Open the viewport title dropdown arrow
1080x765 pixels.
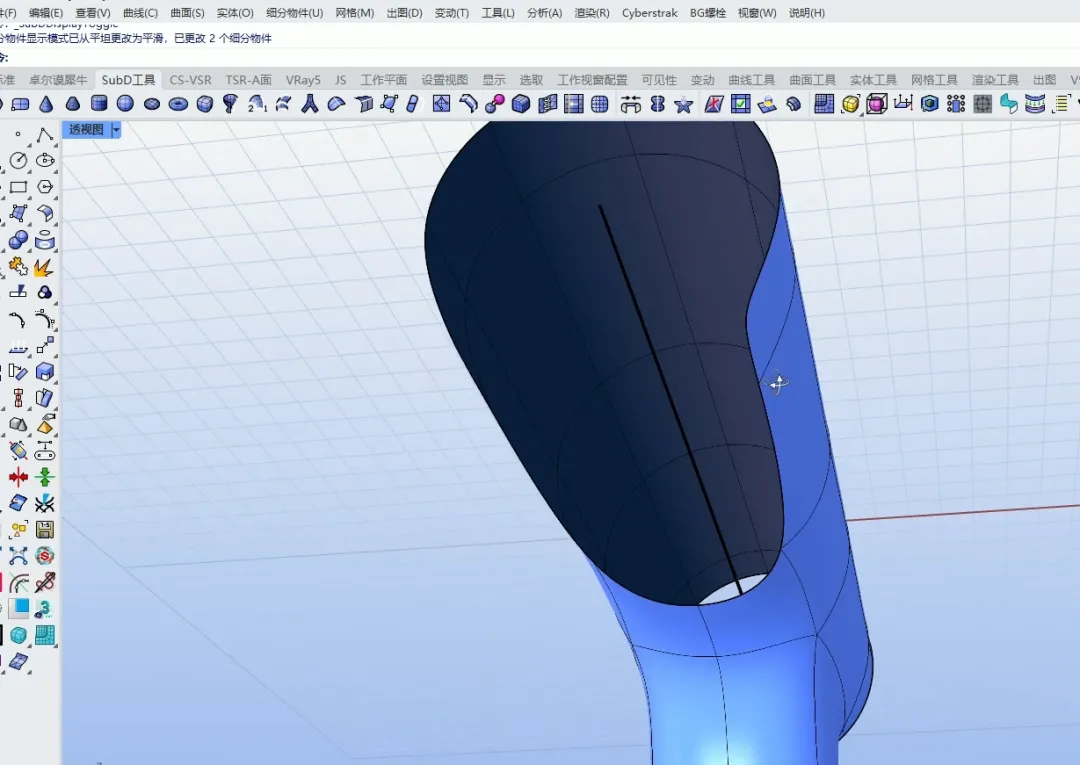coord(116,129)
